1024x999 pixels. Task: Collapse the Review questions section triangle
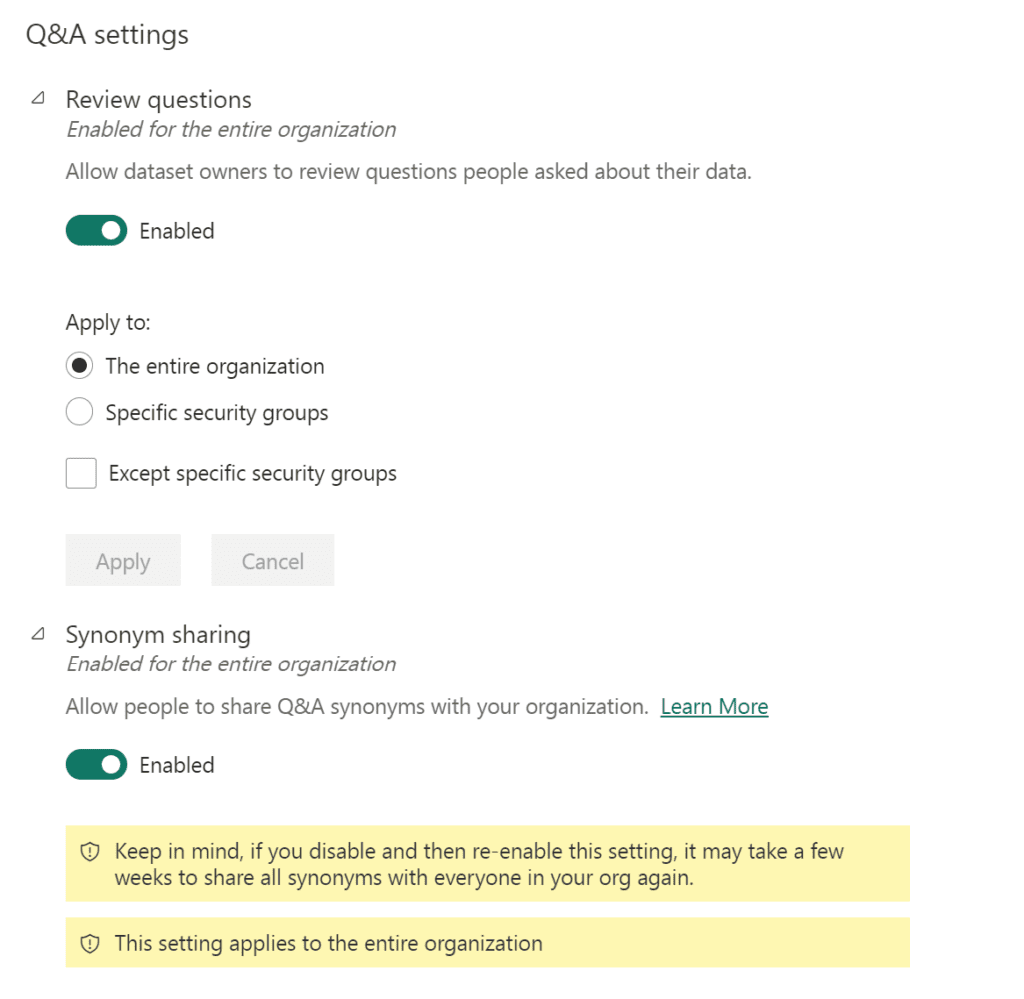click(38, 98)
